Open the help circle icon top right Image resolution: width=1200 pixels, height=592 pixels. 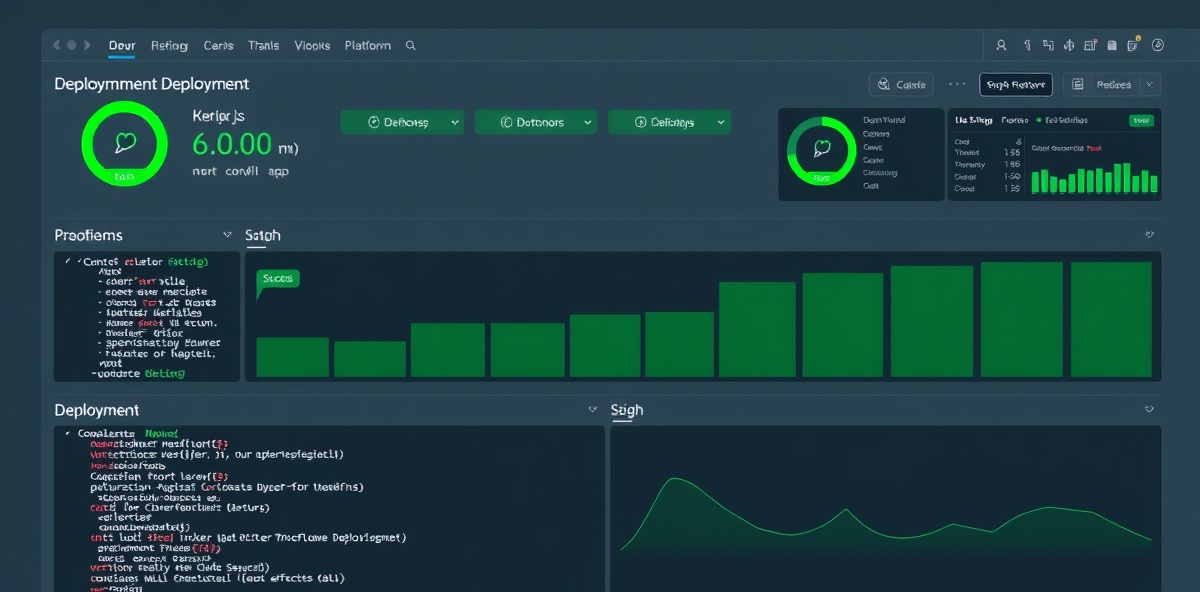pyautogui.click(x=1158, y=45)
